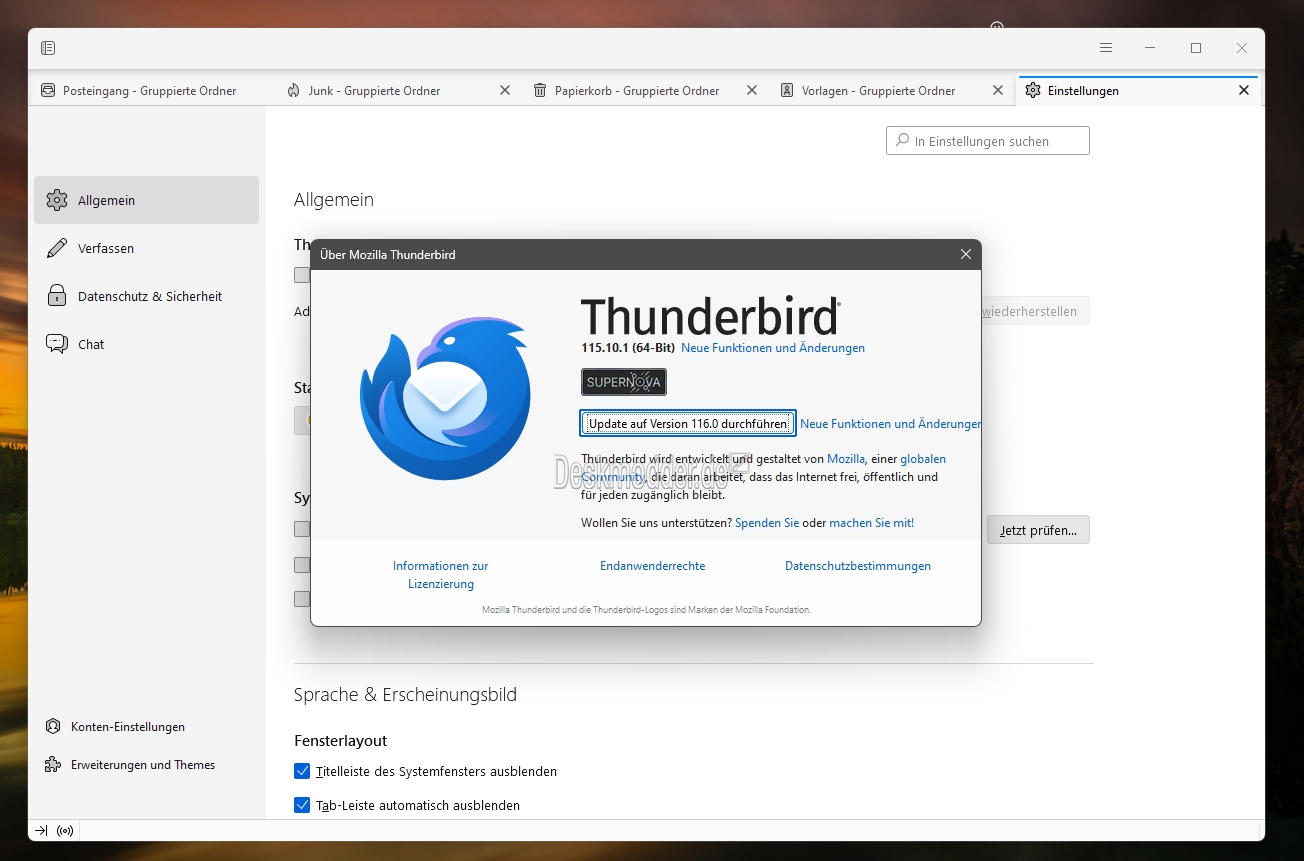The image size is (1304, 861).
Task: Click the Konten-Einstellungen hexagon icon
Action: pyautogui.click(x=53, y=727)
